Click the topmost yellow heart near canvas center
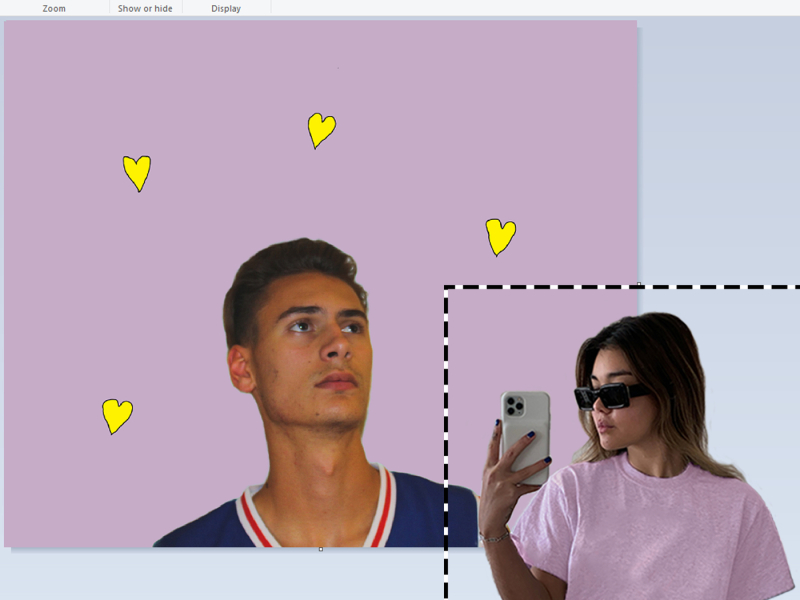 [320, 128]
